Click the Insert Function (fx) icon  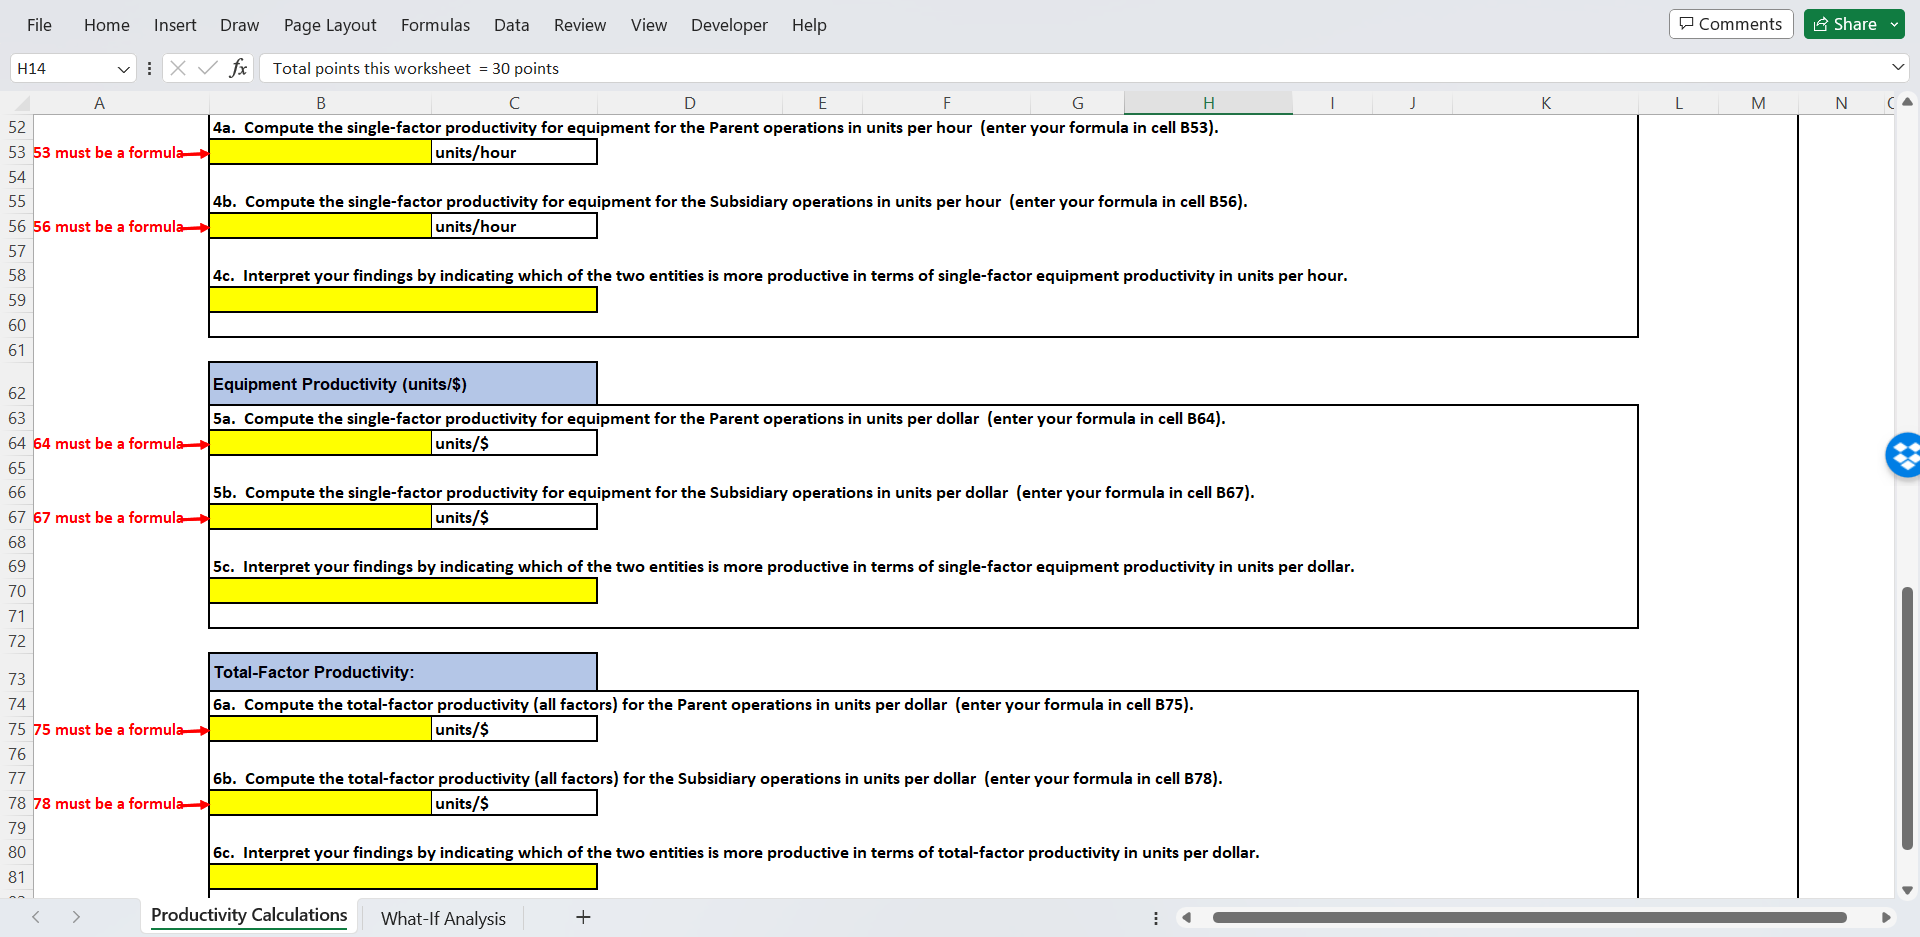tap(238, 68)
